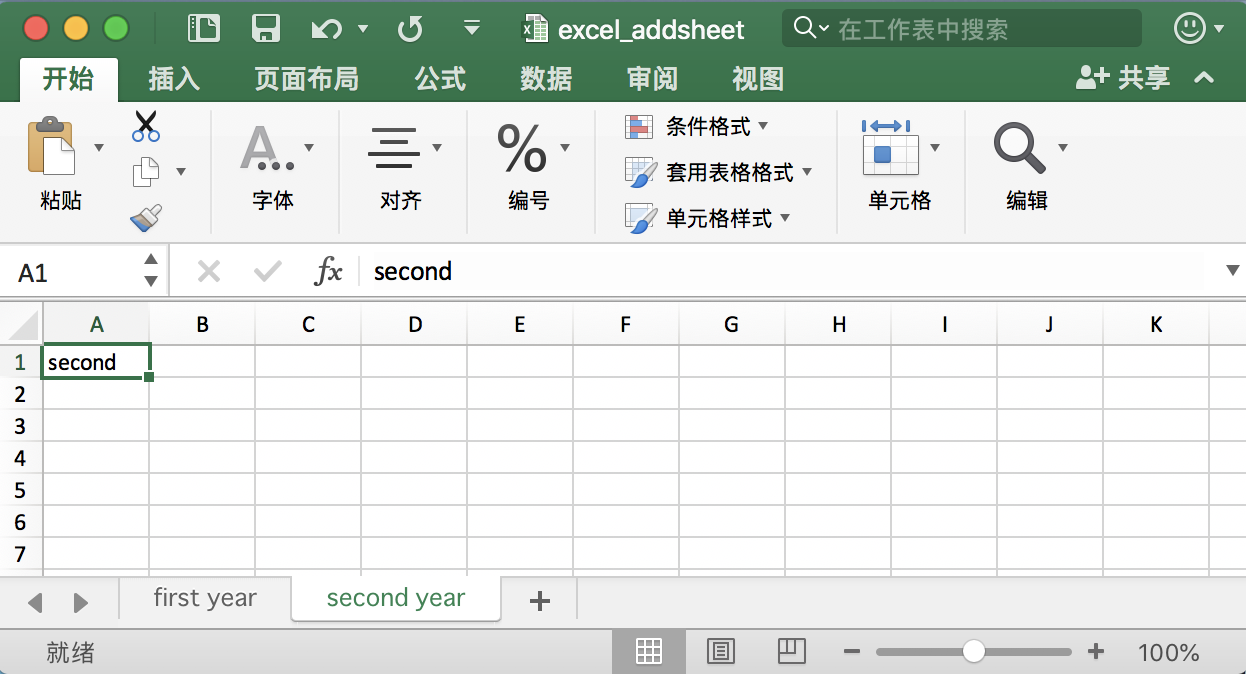Image resolution: width=1246 pixels, height=674 pixels.
Task: Click the Undo arrow icon
Action: [326, 29]
